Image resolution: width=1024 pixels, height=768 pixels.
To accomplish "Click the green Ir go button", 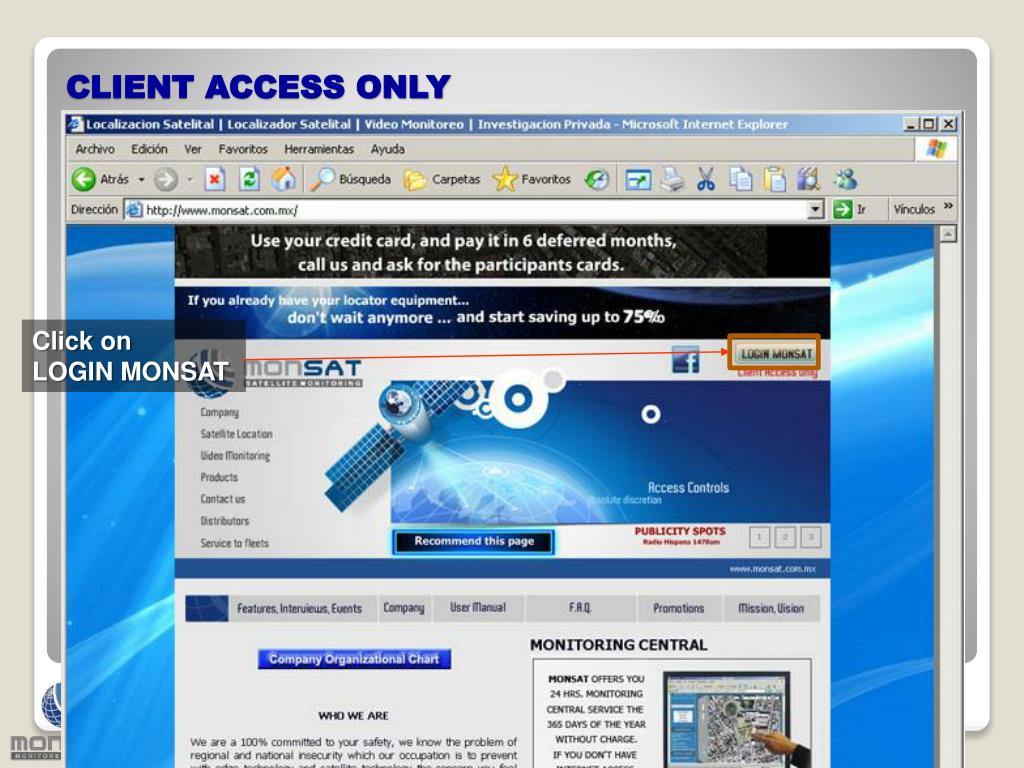I will [x=850, y=209].
